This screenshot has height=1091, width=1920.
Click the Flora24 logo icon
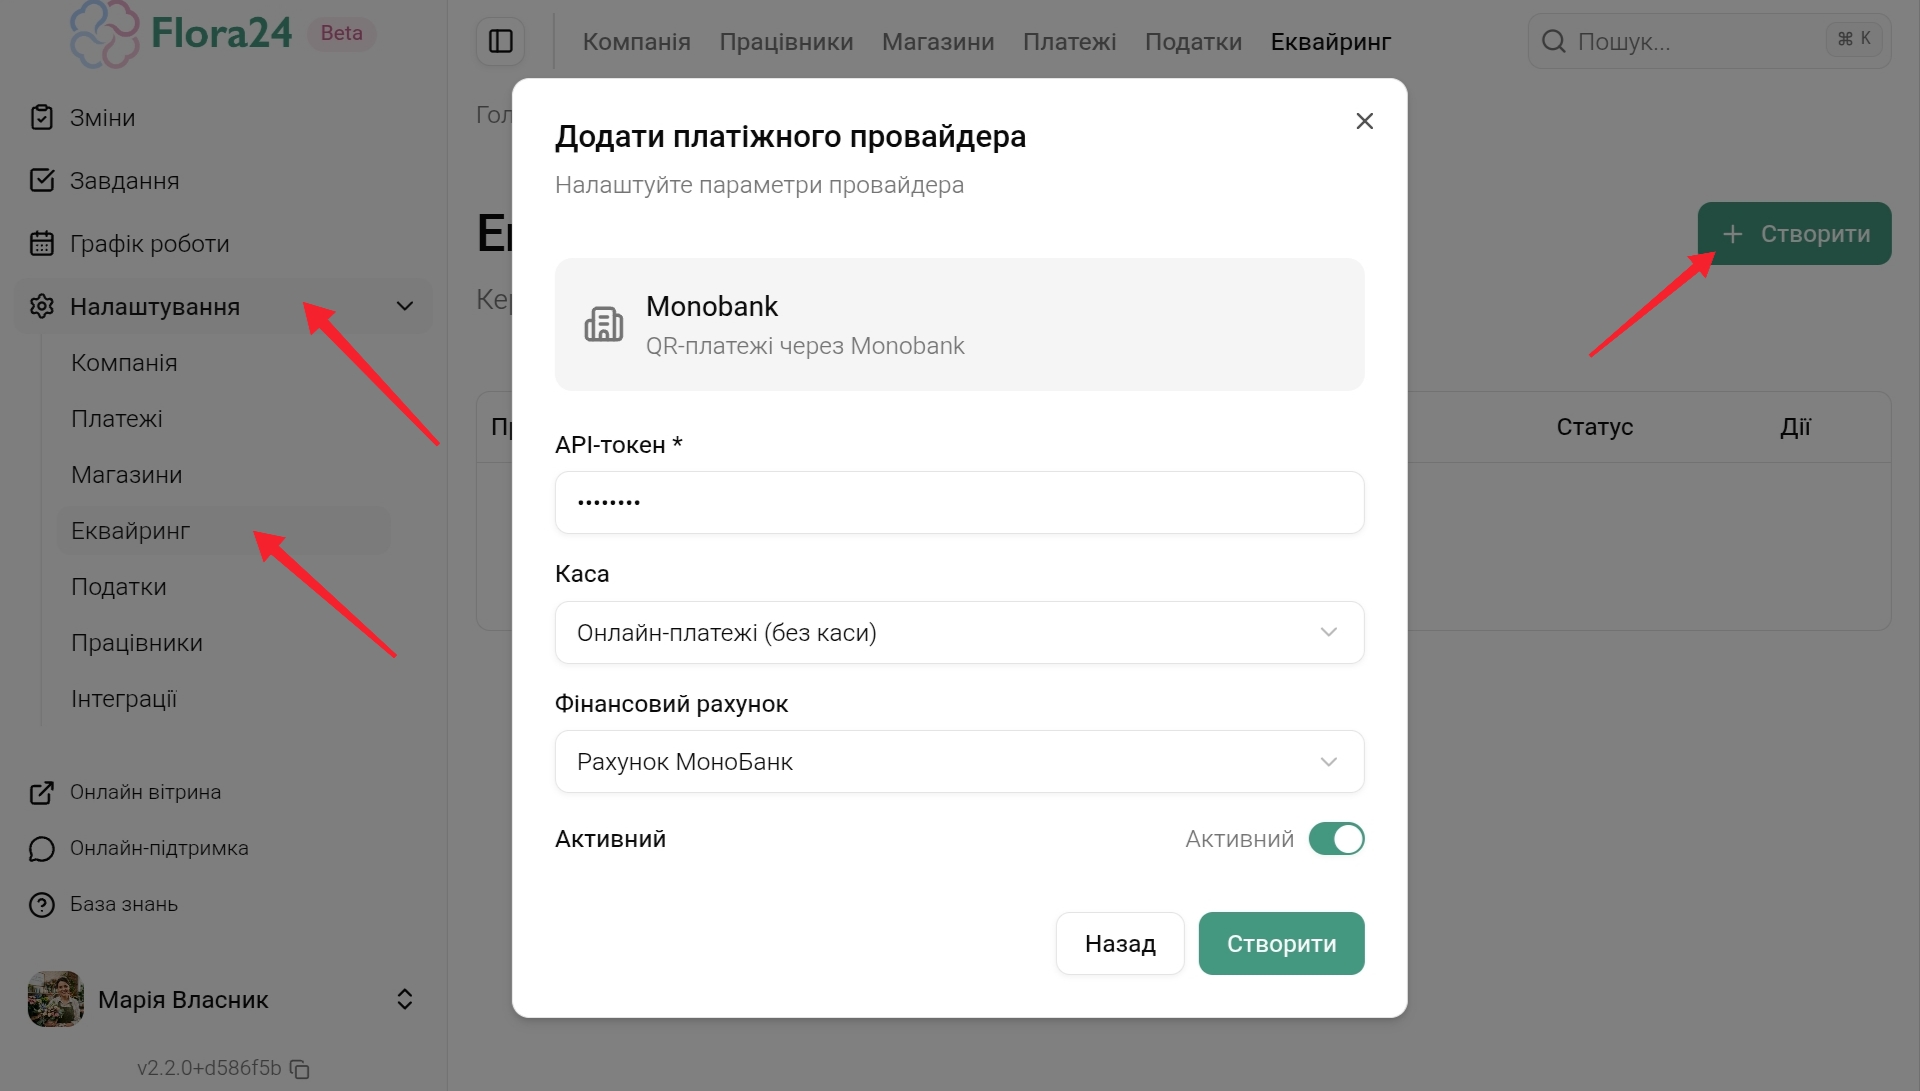click(x=104, y=34)
